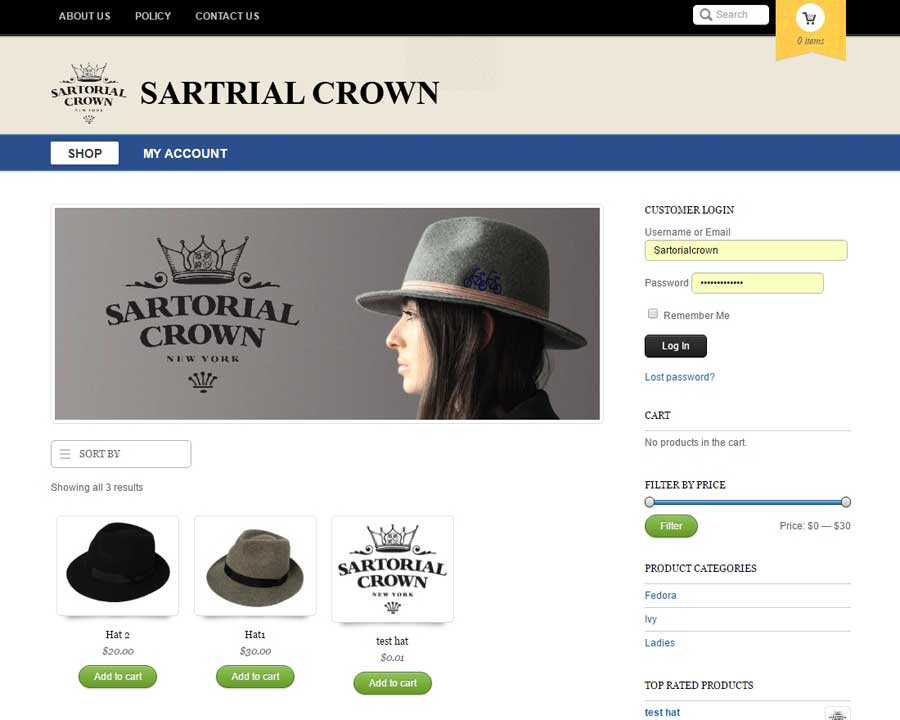
Task: Click the right price slider handle
Action: point(845,502)
